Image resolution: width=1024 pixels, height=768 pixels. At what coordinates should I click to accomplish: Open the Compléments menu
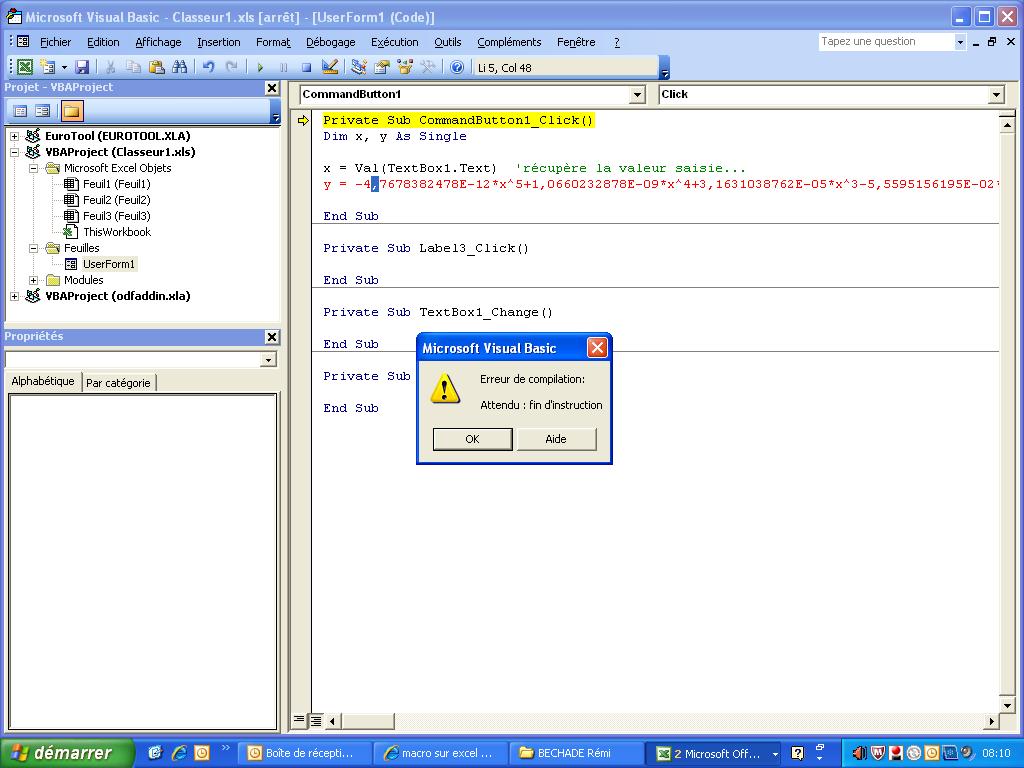(x=509, y=42)
